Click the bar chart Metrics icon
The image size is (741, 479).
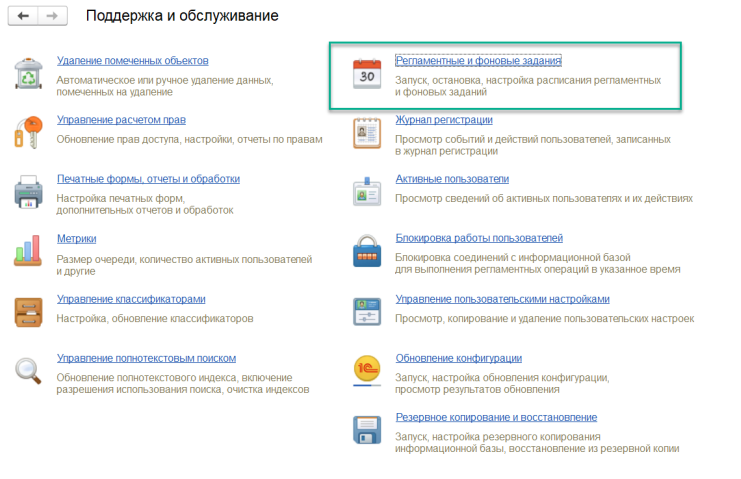point(28,250)
